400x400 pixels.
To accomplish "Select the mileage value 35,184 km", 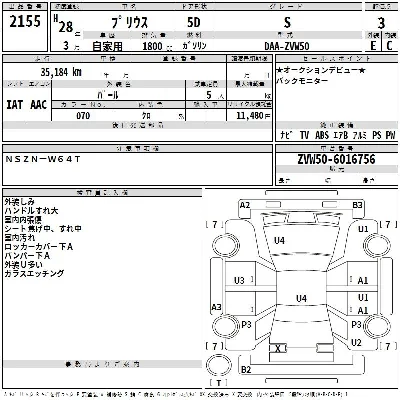I will pyautogui.click(x=61, y=72).
